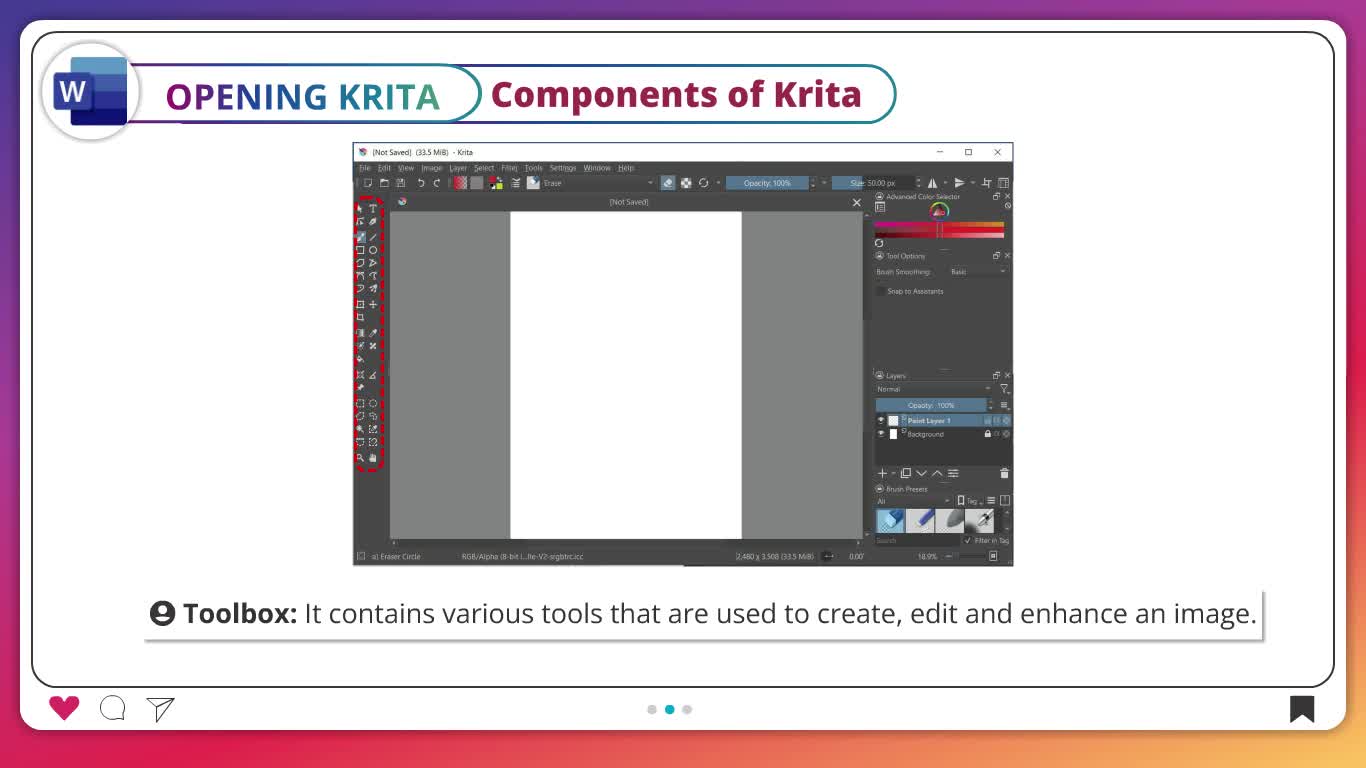Open the All brush tag dropdown
1366x768 pixels.
(914, 501)
